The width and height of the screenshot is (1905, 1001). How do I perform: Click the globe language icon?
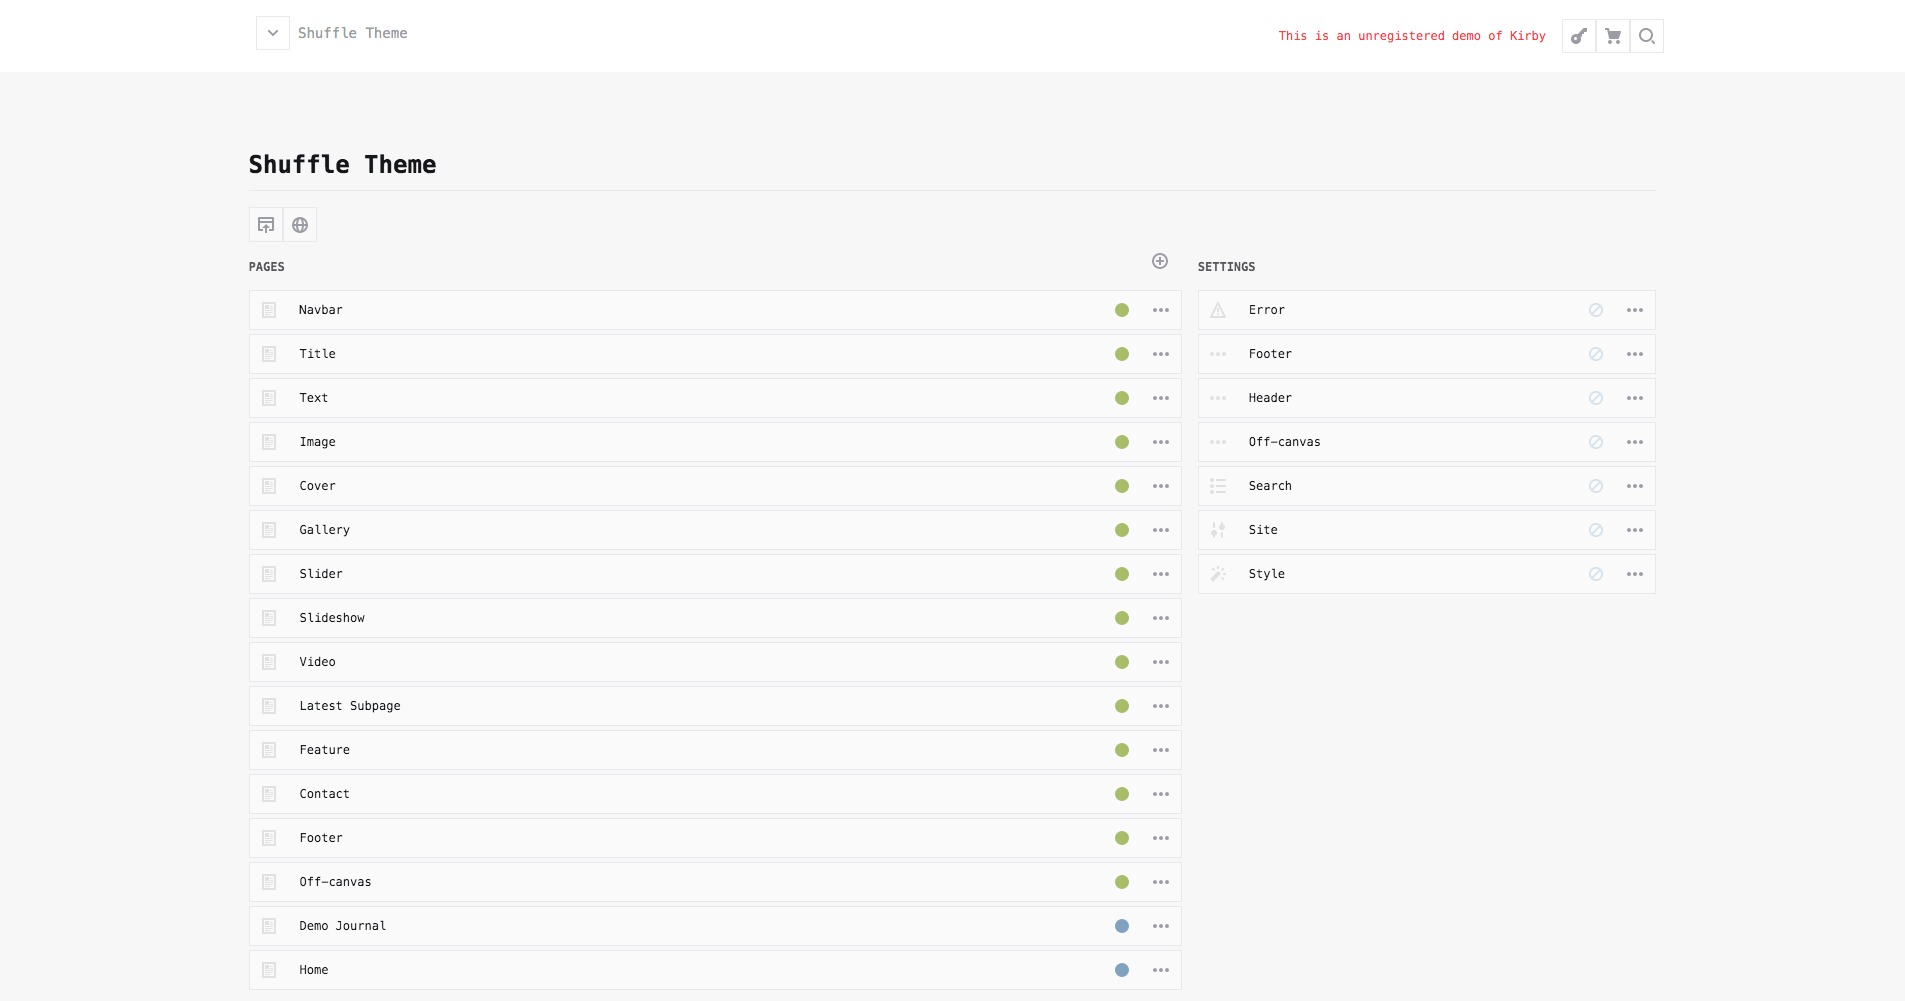300,225
